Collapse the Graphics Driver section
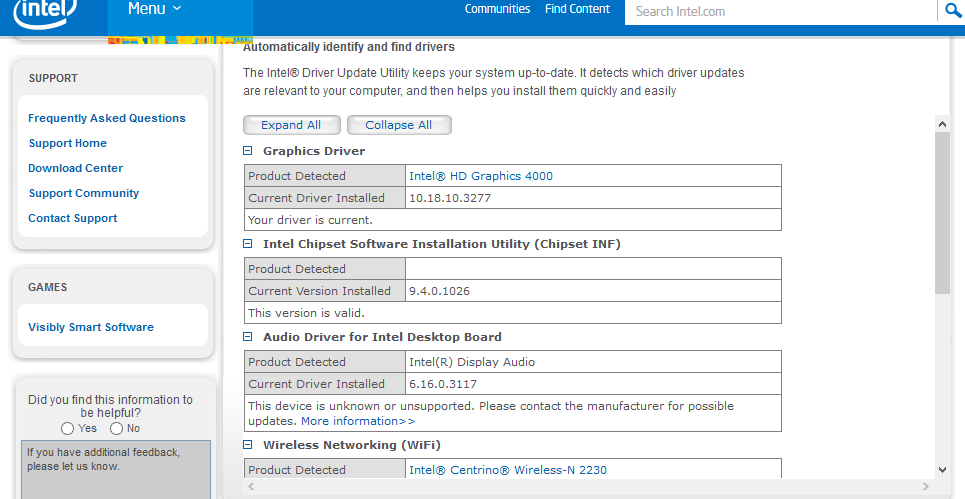This screenshot has height=499, width=965. pos(247,151)
